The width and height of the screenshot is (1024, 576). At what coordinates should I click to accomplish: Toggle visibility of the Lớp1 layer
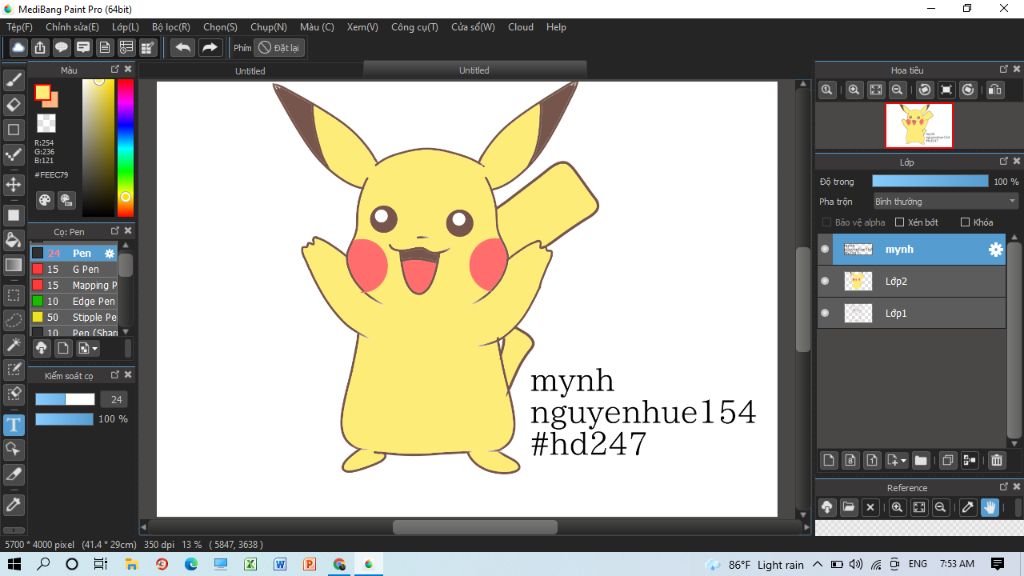[x=825, y=313]
